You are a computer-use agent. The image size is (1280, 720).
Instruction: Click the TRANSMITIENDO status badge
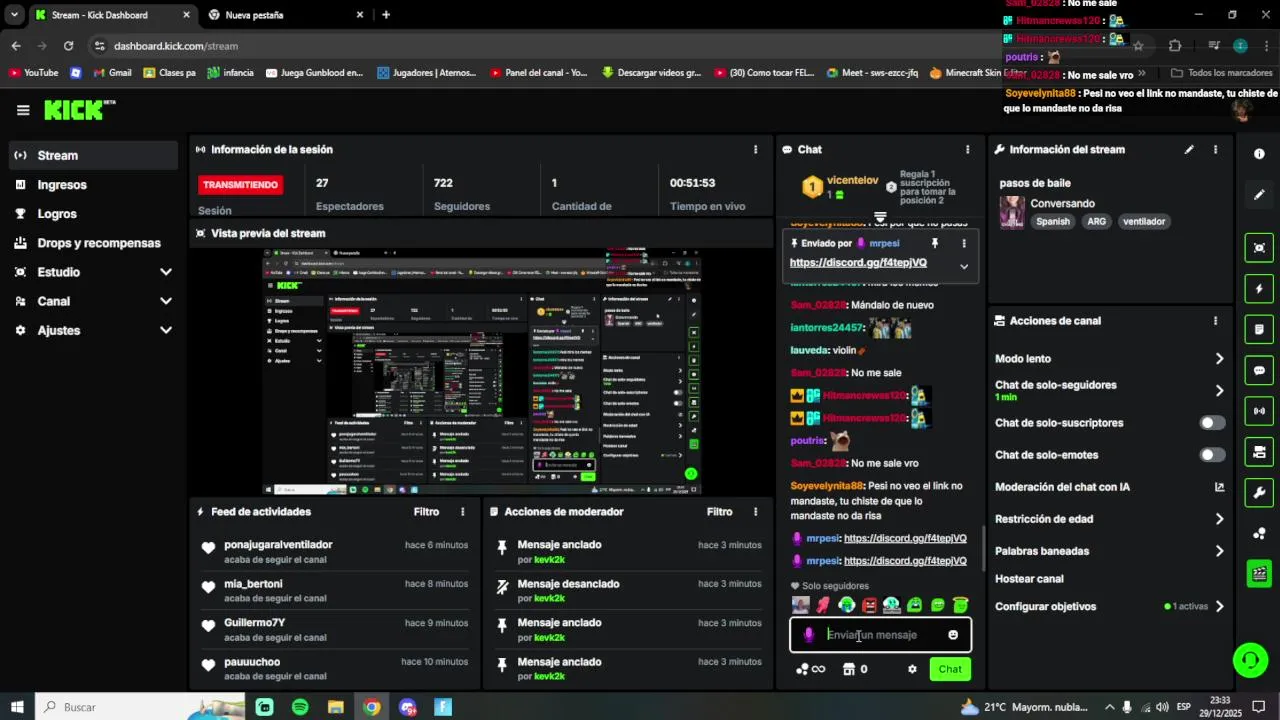click(x=240, y=185)
